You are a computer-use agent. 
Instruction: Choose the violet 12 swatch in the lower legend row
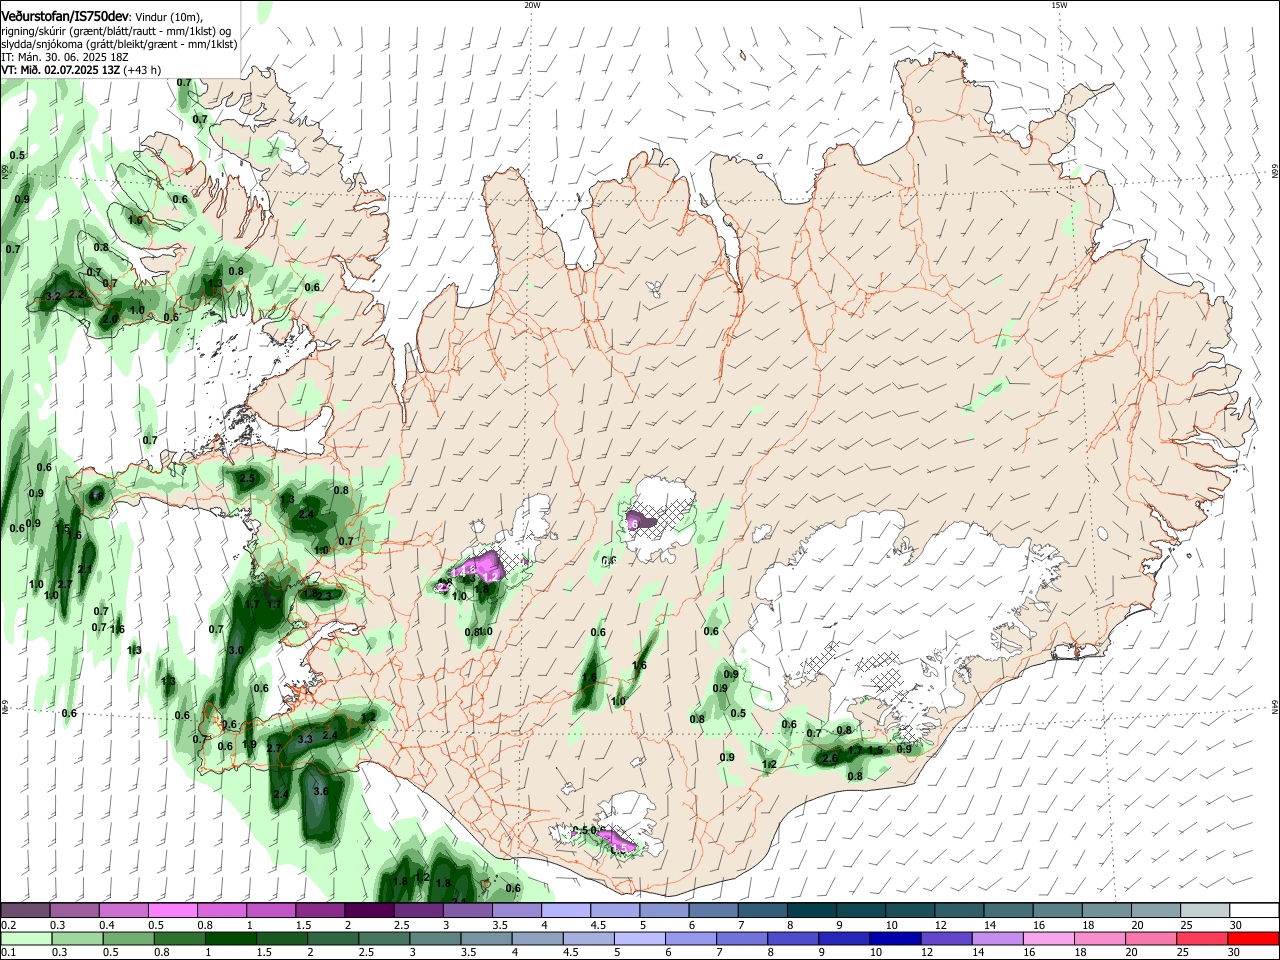(945, 939)
